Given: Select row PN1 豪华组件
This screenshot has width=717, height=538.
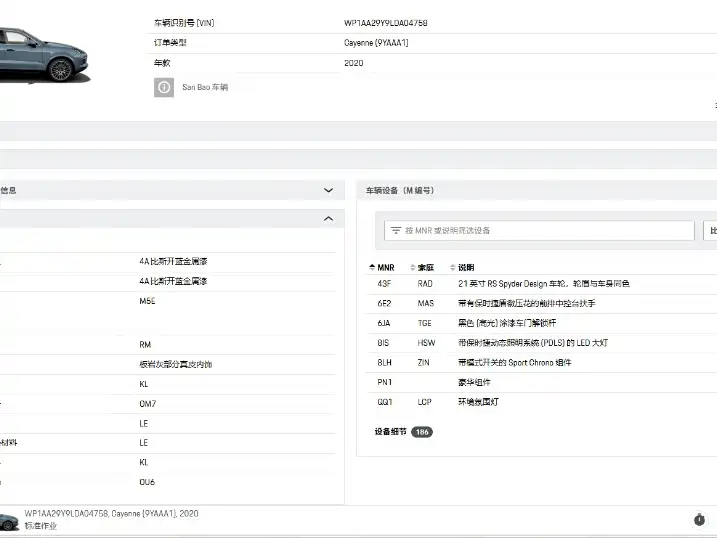Looking at the screenshot, I should tap(541, 382).
